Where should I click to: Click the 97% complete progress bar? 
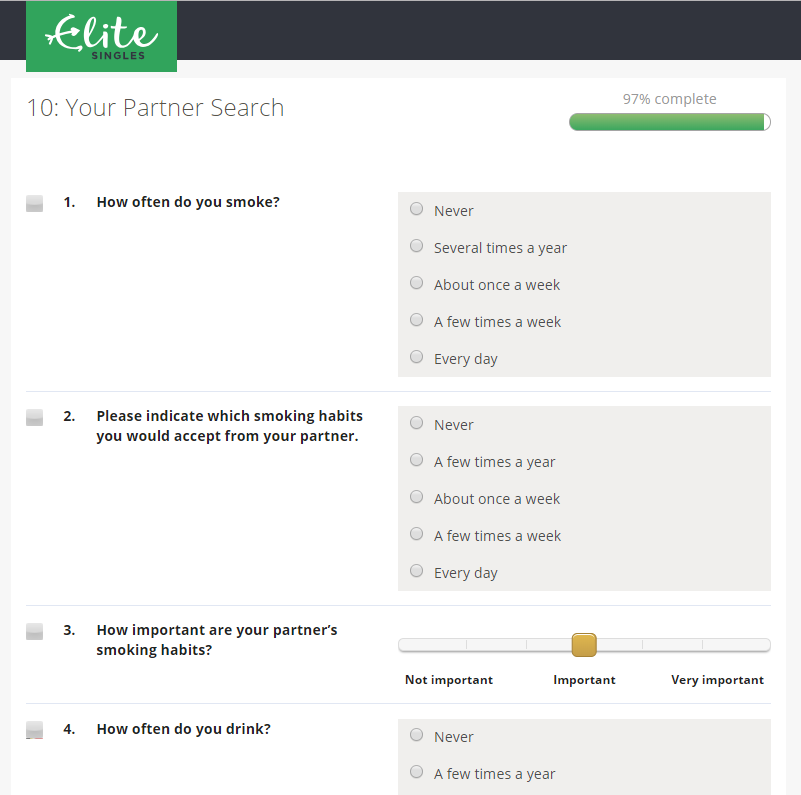point(670,122)
